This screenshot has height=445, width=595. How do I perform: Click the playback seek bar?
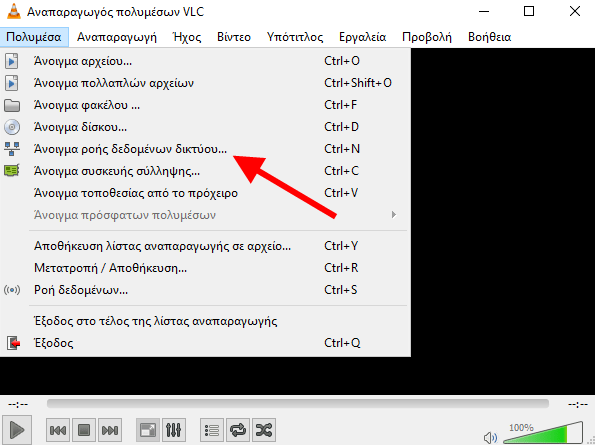pyautogui.click(x=298, y=403)
